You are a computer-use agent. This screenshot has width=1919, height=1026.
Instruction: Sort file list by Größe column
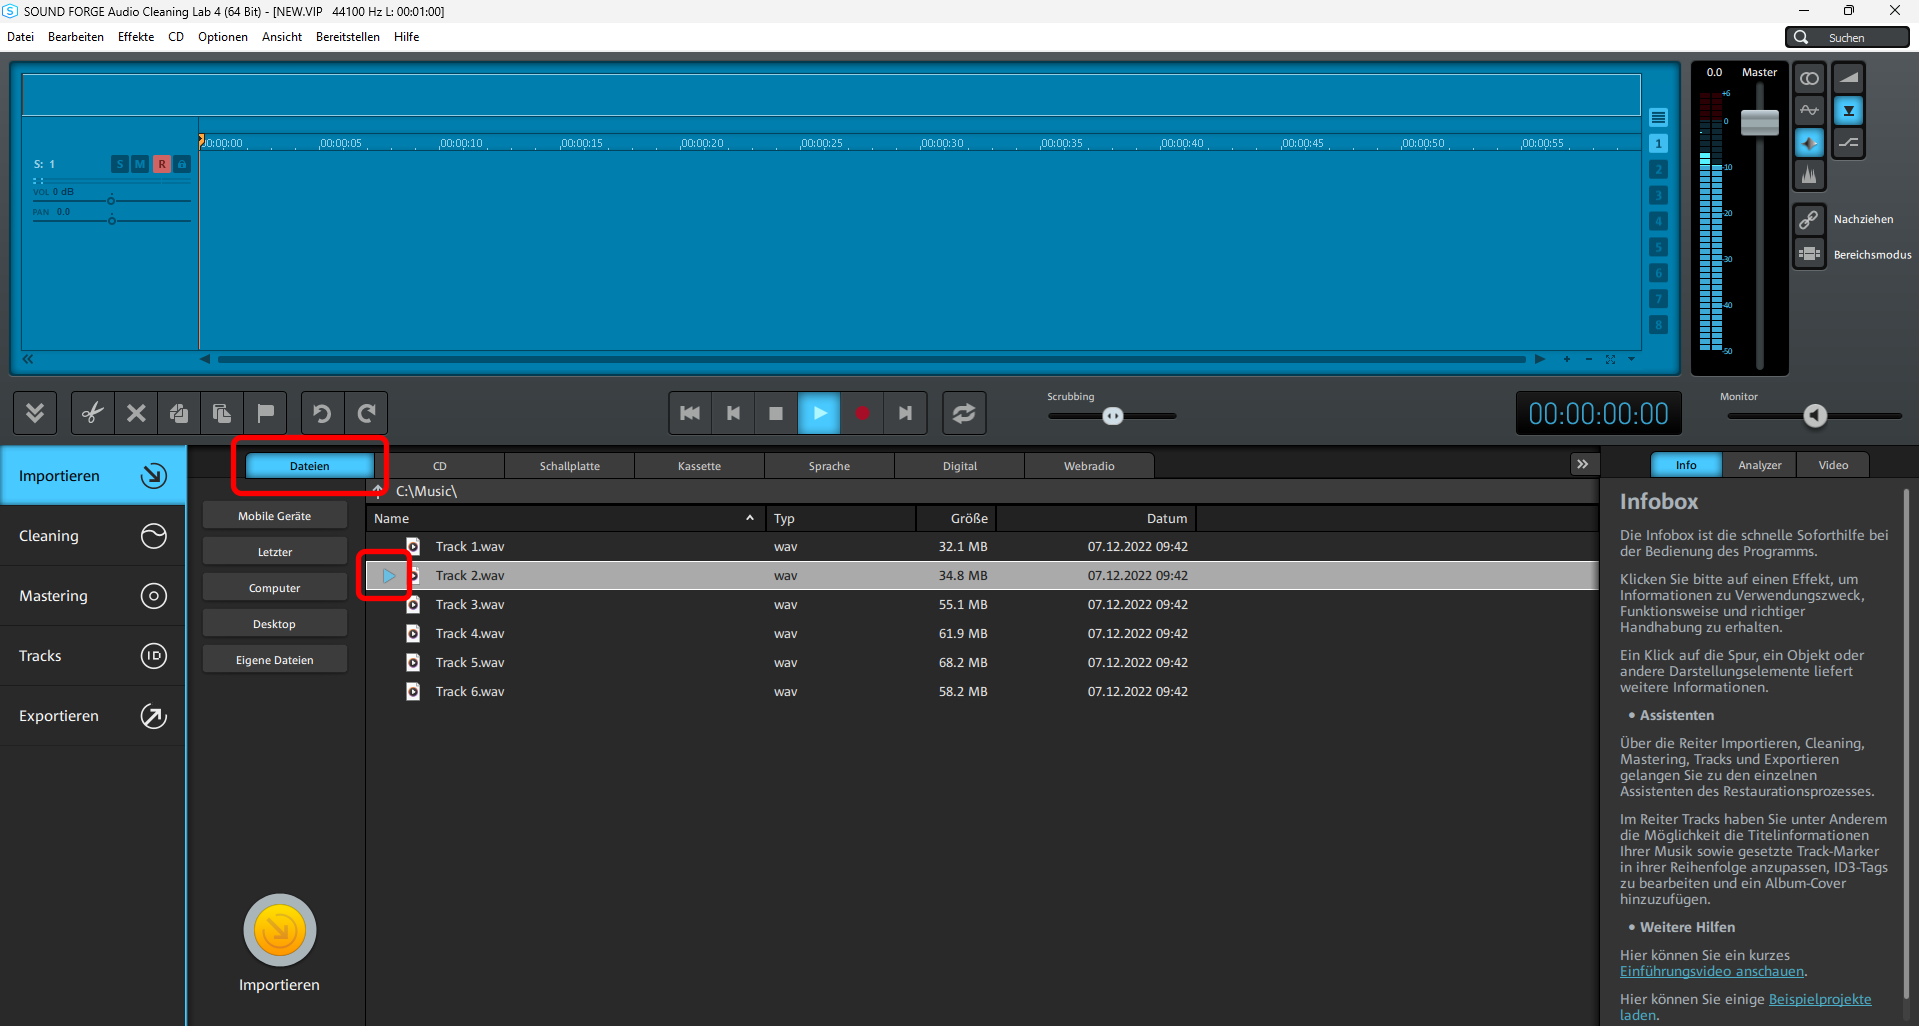956,518
